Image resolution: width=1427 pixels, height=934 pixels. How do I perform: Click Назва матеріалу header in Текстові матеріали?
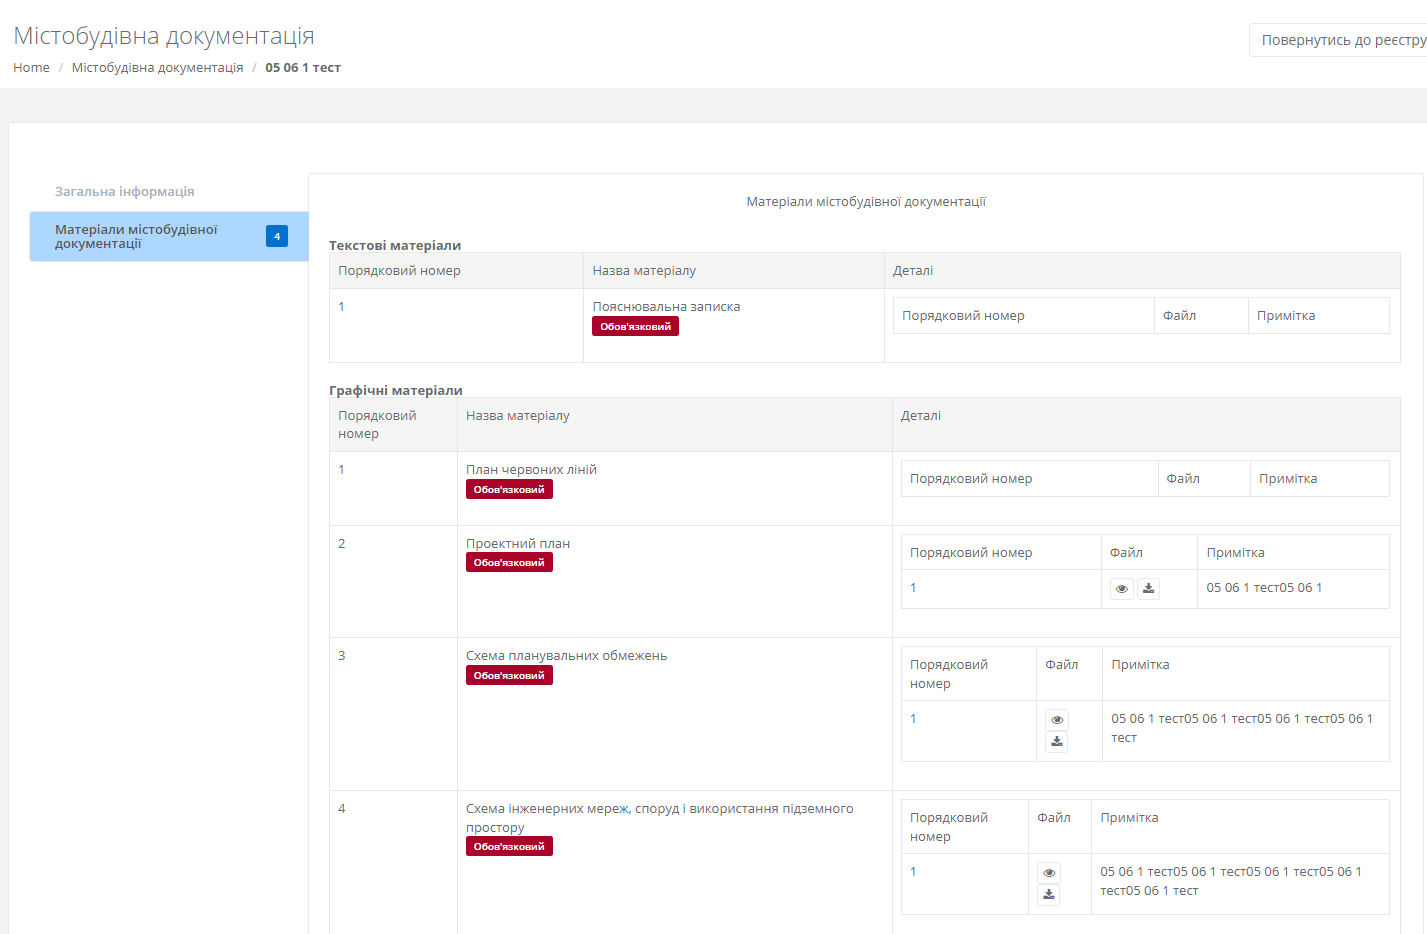[x=644, y=271]
